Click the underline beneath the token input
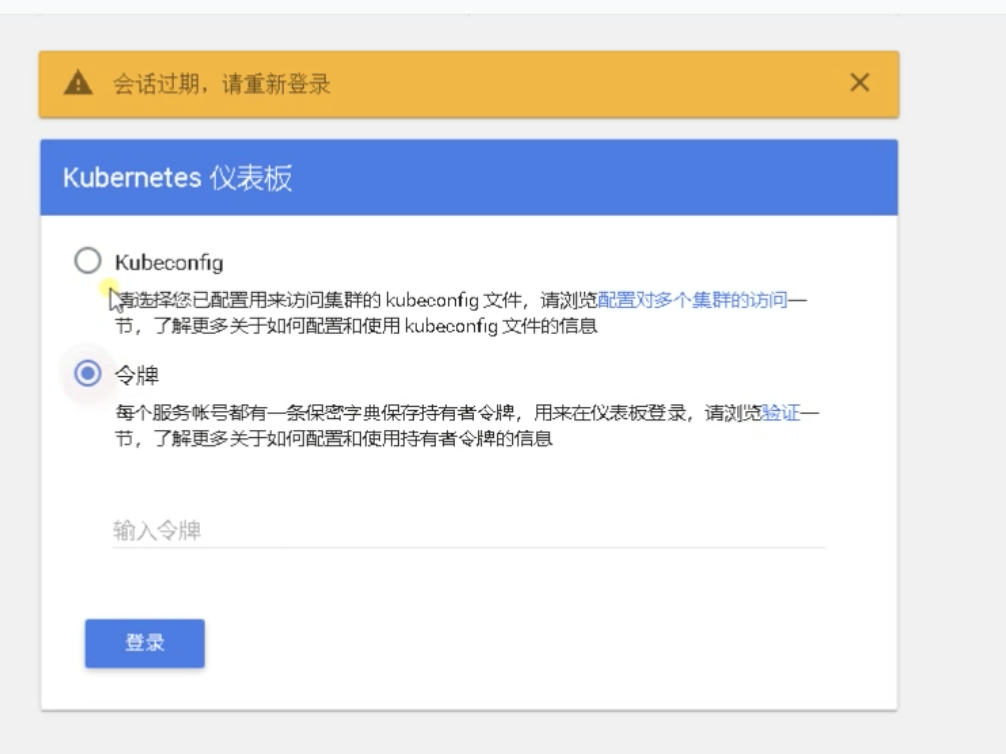1006x754 pixels. click(468, 547)
